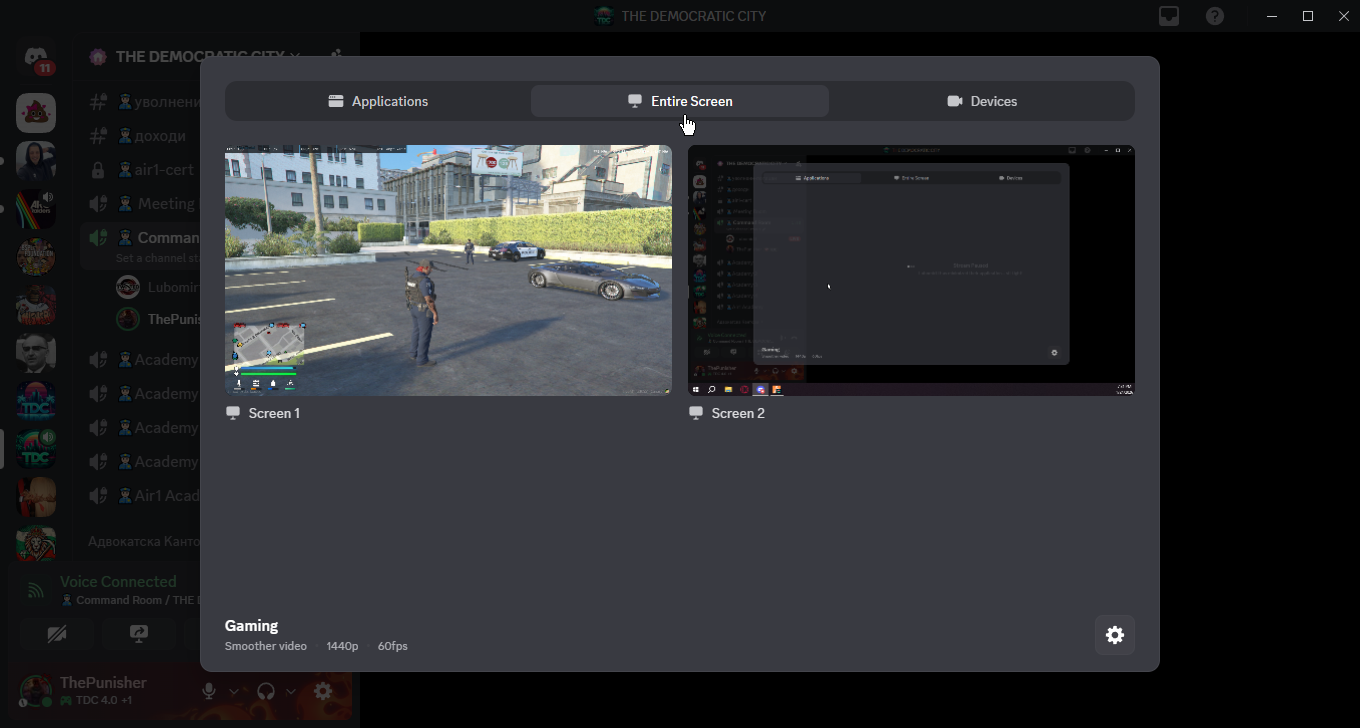1360x728 pixels.
Task: Open the lion flag server icon
Action: (x=36, y=545)
